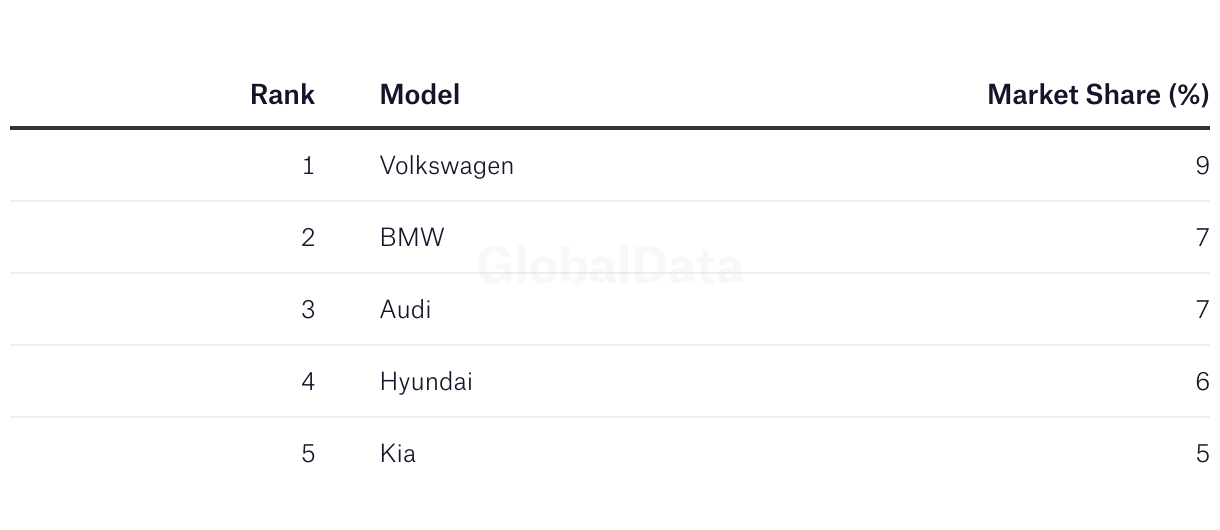Click the Audi model name

coord(405,310)
